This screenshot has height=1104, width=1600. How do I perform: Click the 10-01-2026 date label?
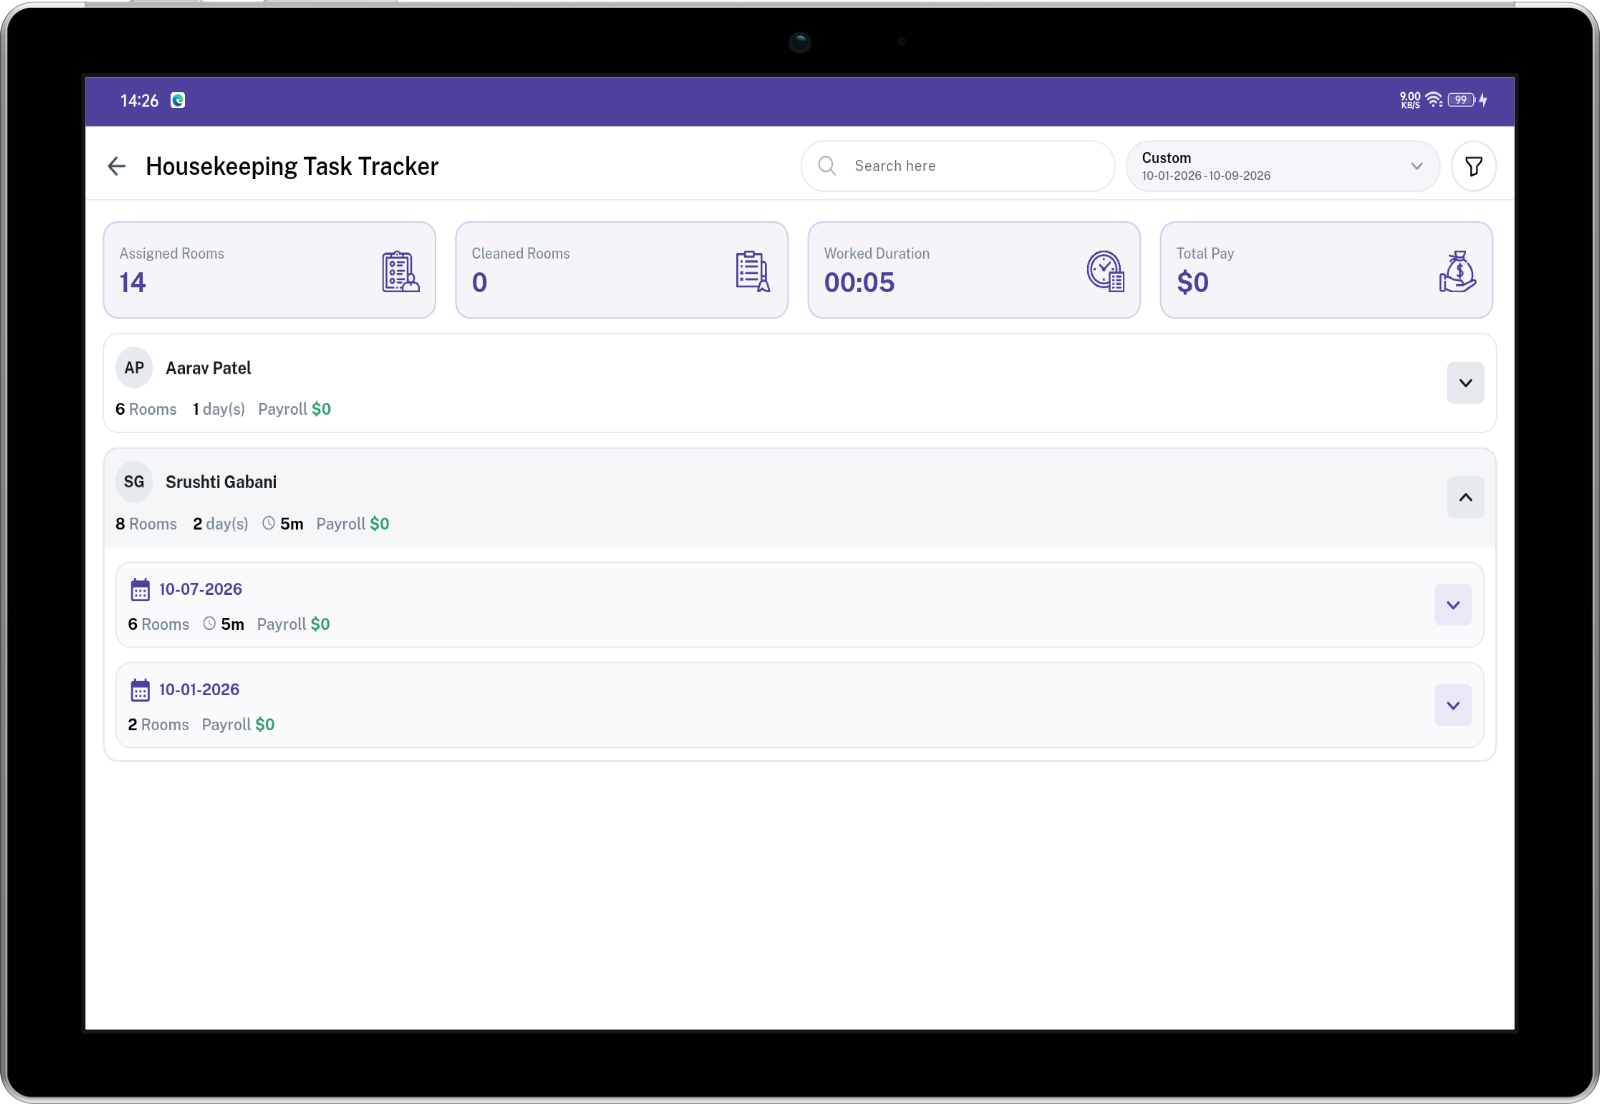pyautogui.click(x=199, y=690)
